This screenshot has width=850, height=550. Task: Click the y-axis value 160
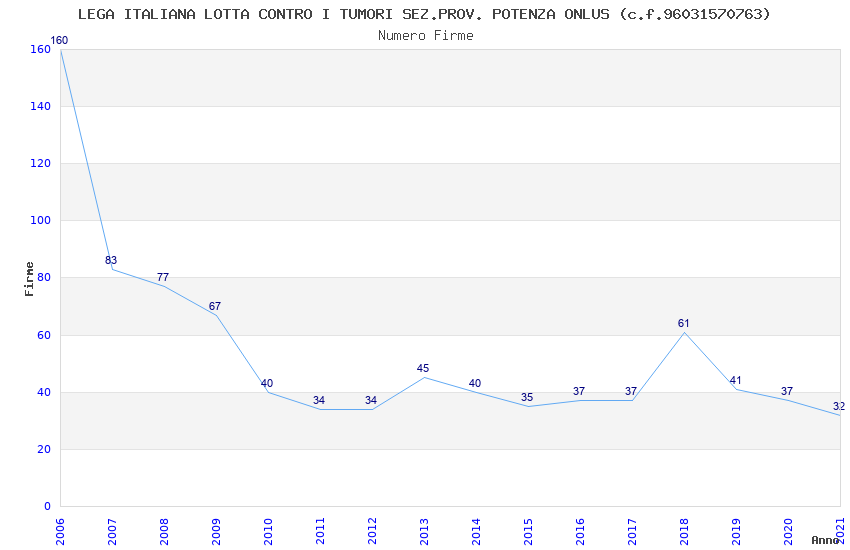(x=41, y=49)
